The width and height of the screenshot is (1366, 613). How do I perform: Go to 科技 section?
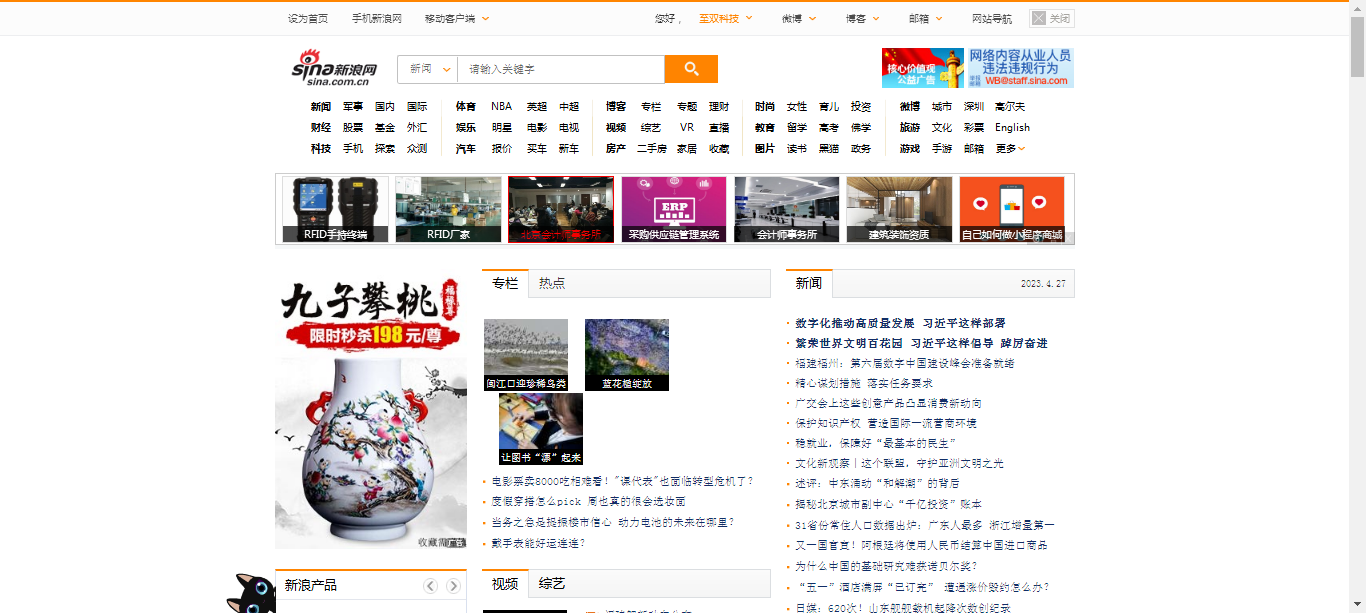pyautogui.click(x=321, y=148)
